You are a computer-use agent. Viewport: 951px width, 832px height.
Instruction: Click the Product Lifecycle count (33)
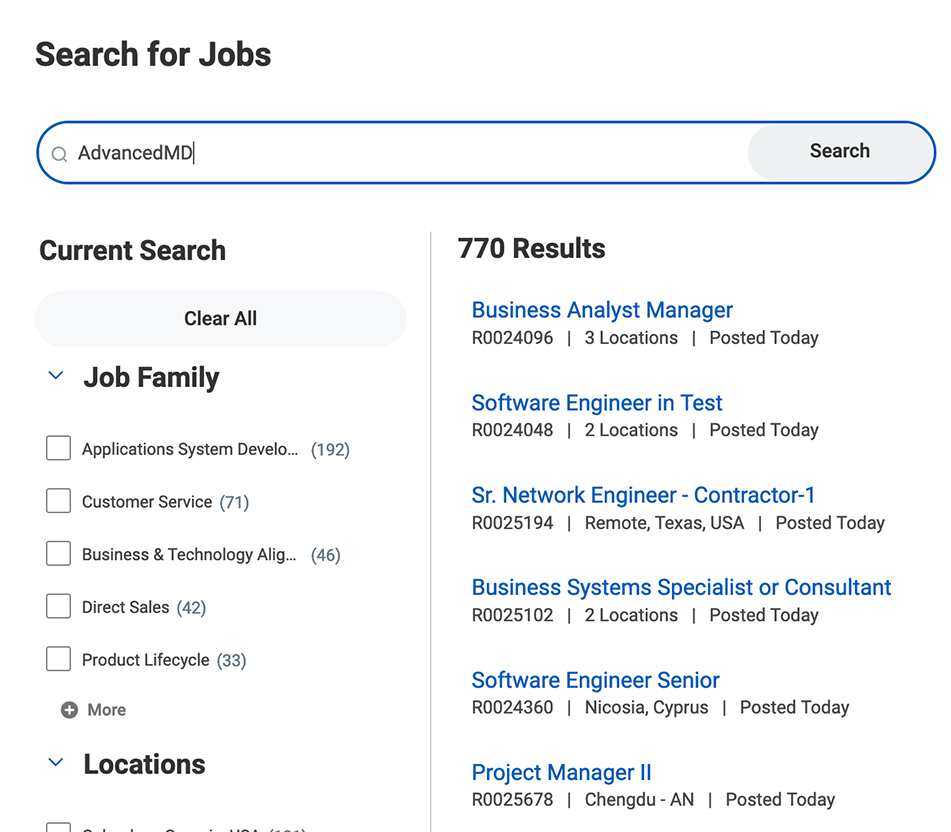point(232,660)
